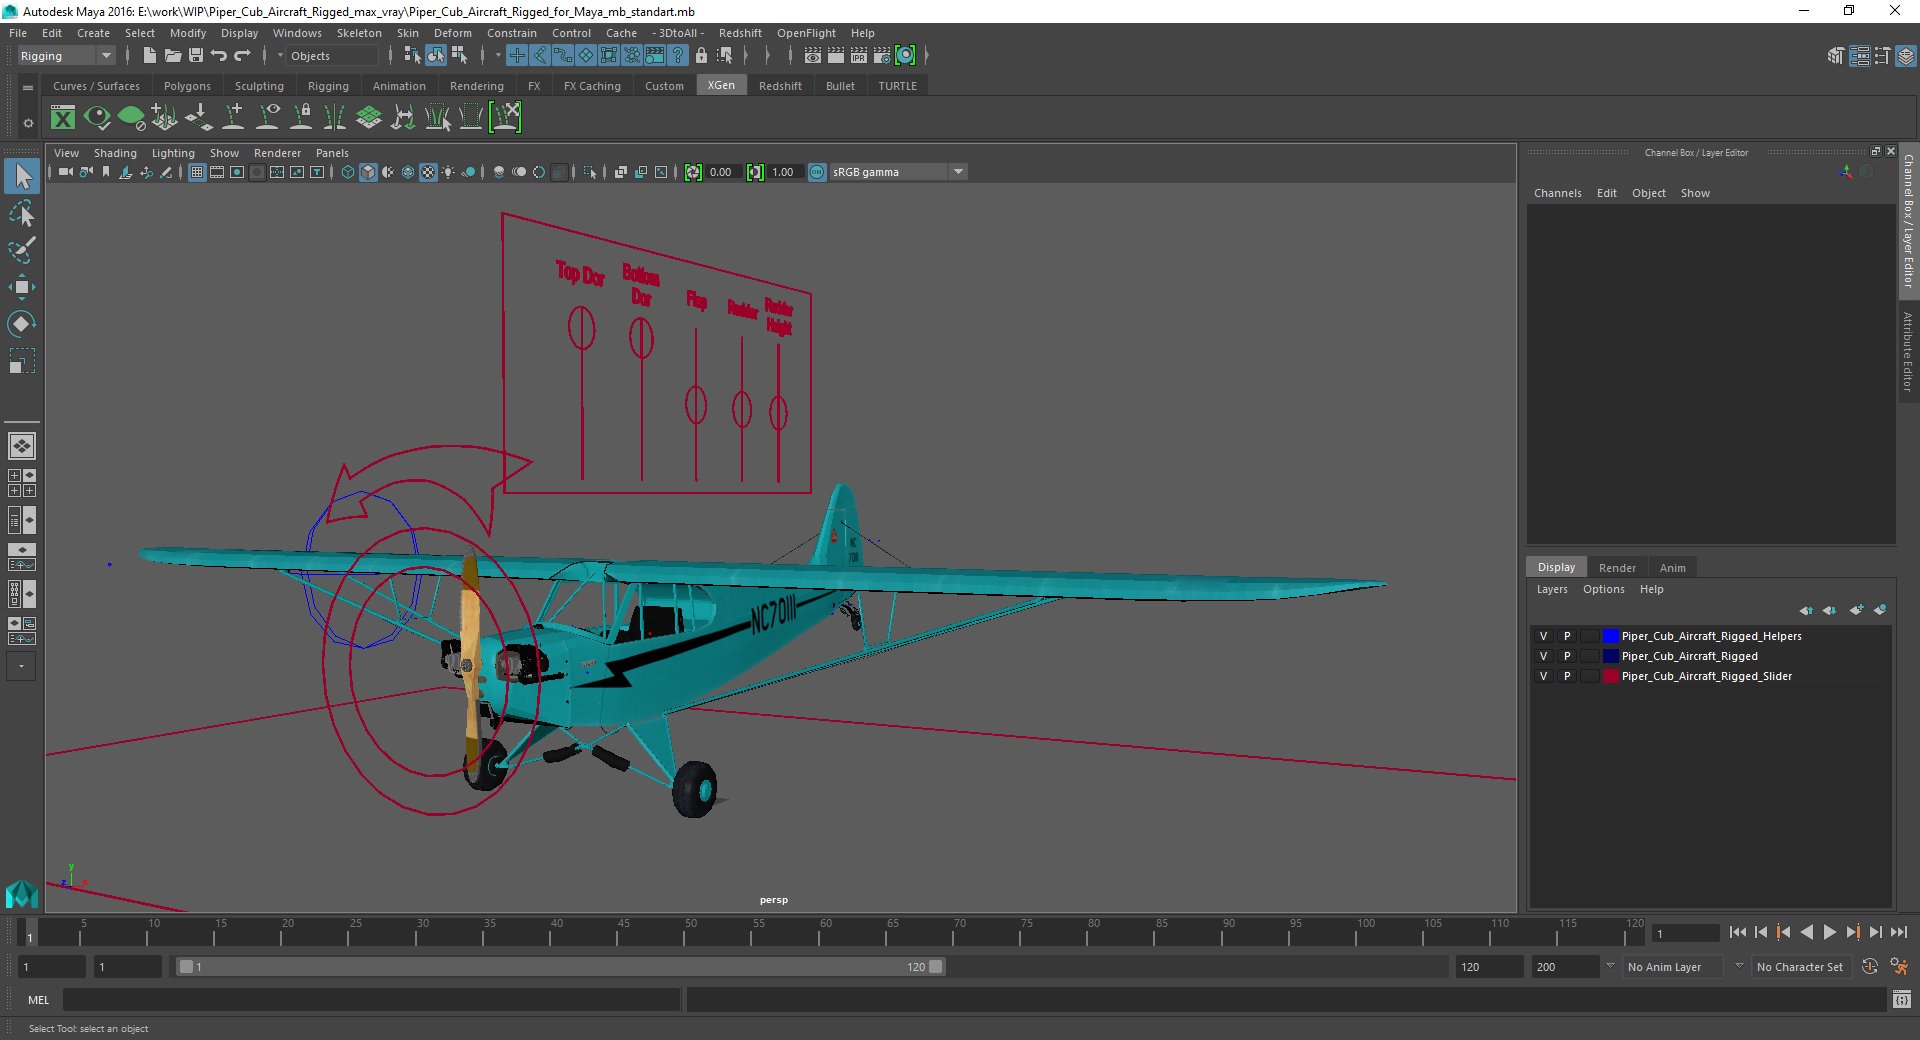The width and height of the screenshot is (1920, 1040).
Task: Click the animation end time field showing 200
Action: click(1564, 967)
